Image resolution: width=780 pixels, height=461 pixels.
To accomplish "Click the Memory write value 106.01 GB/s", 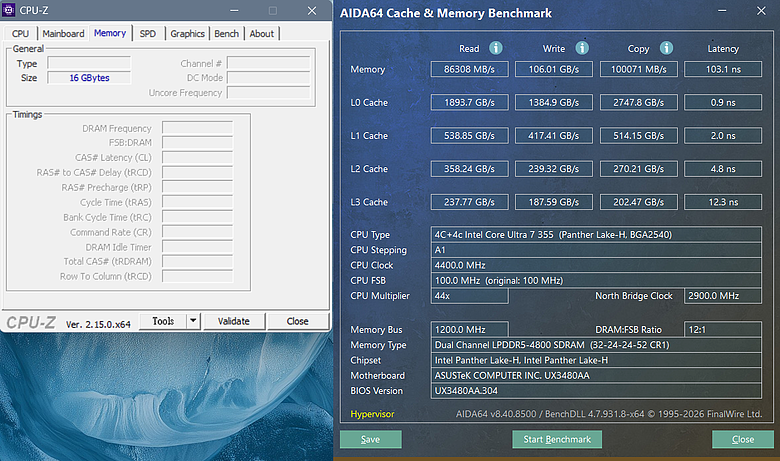I will coord(554,69).
